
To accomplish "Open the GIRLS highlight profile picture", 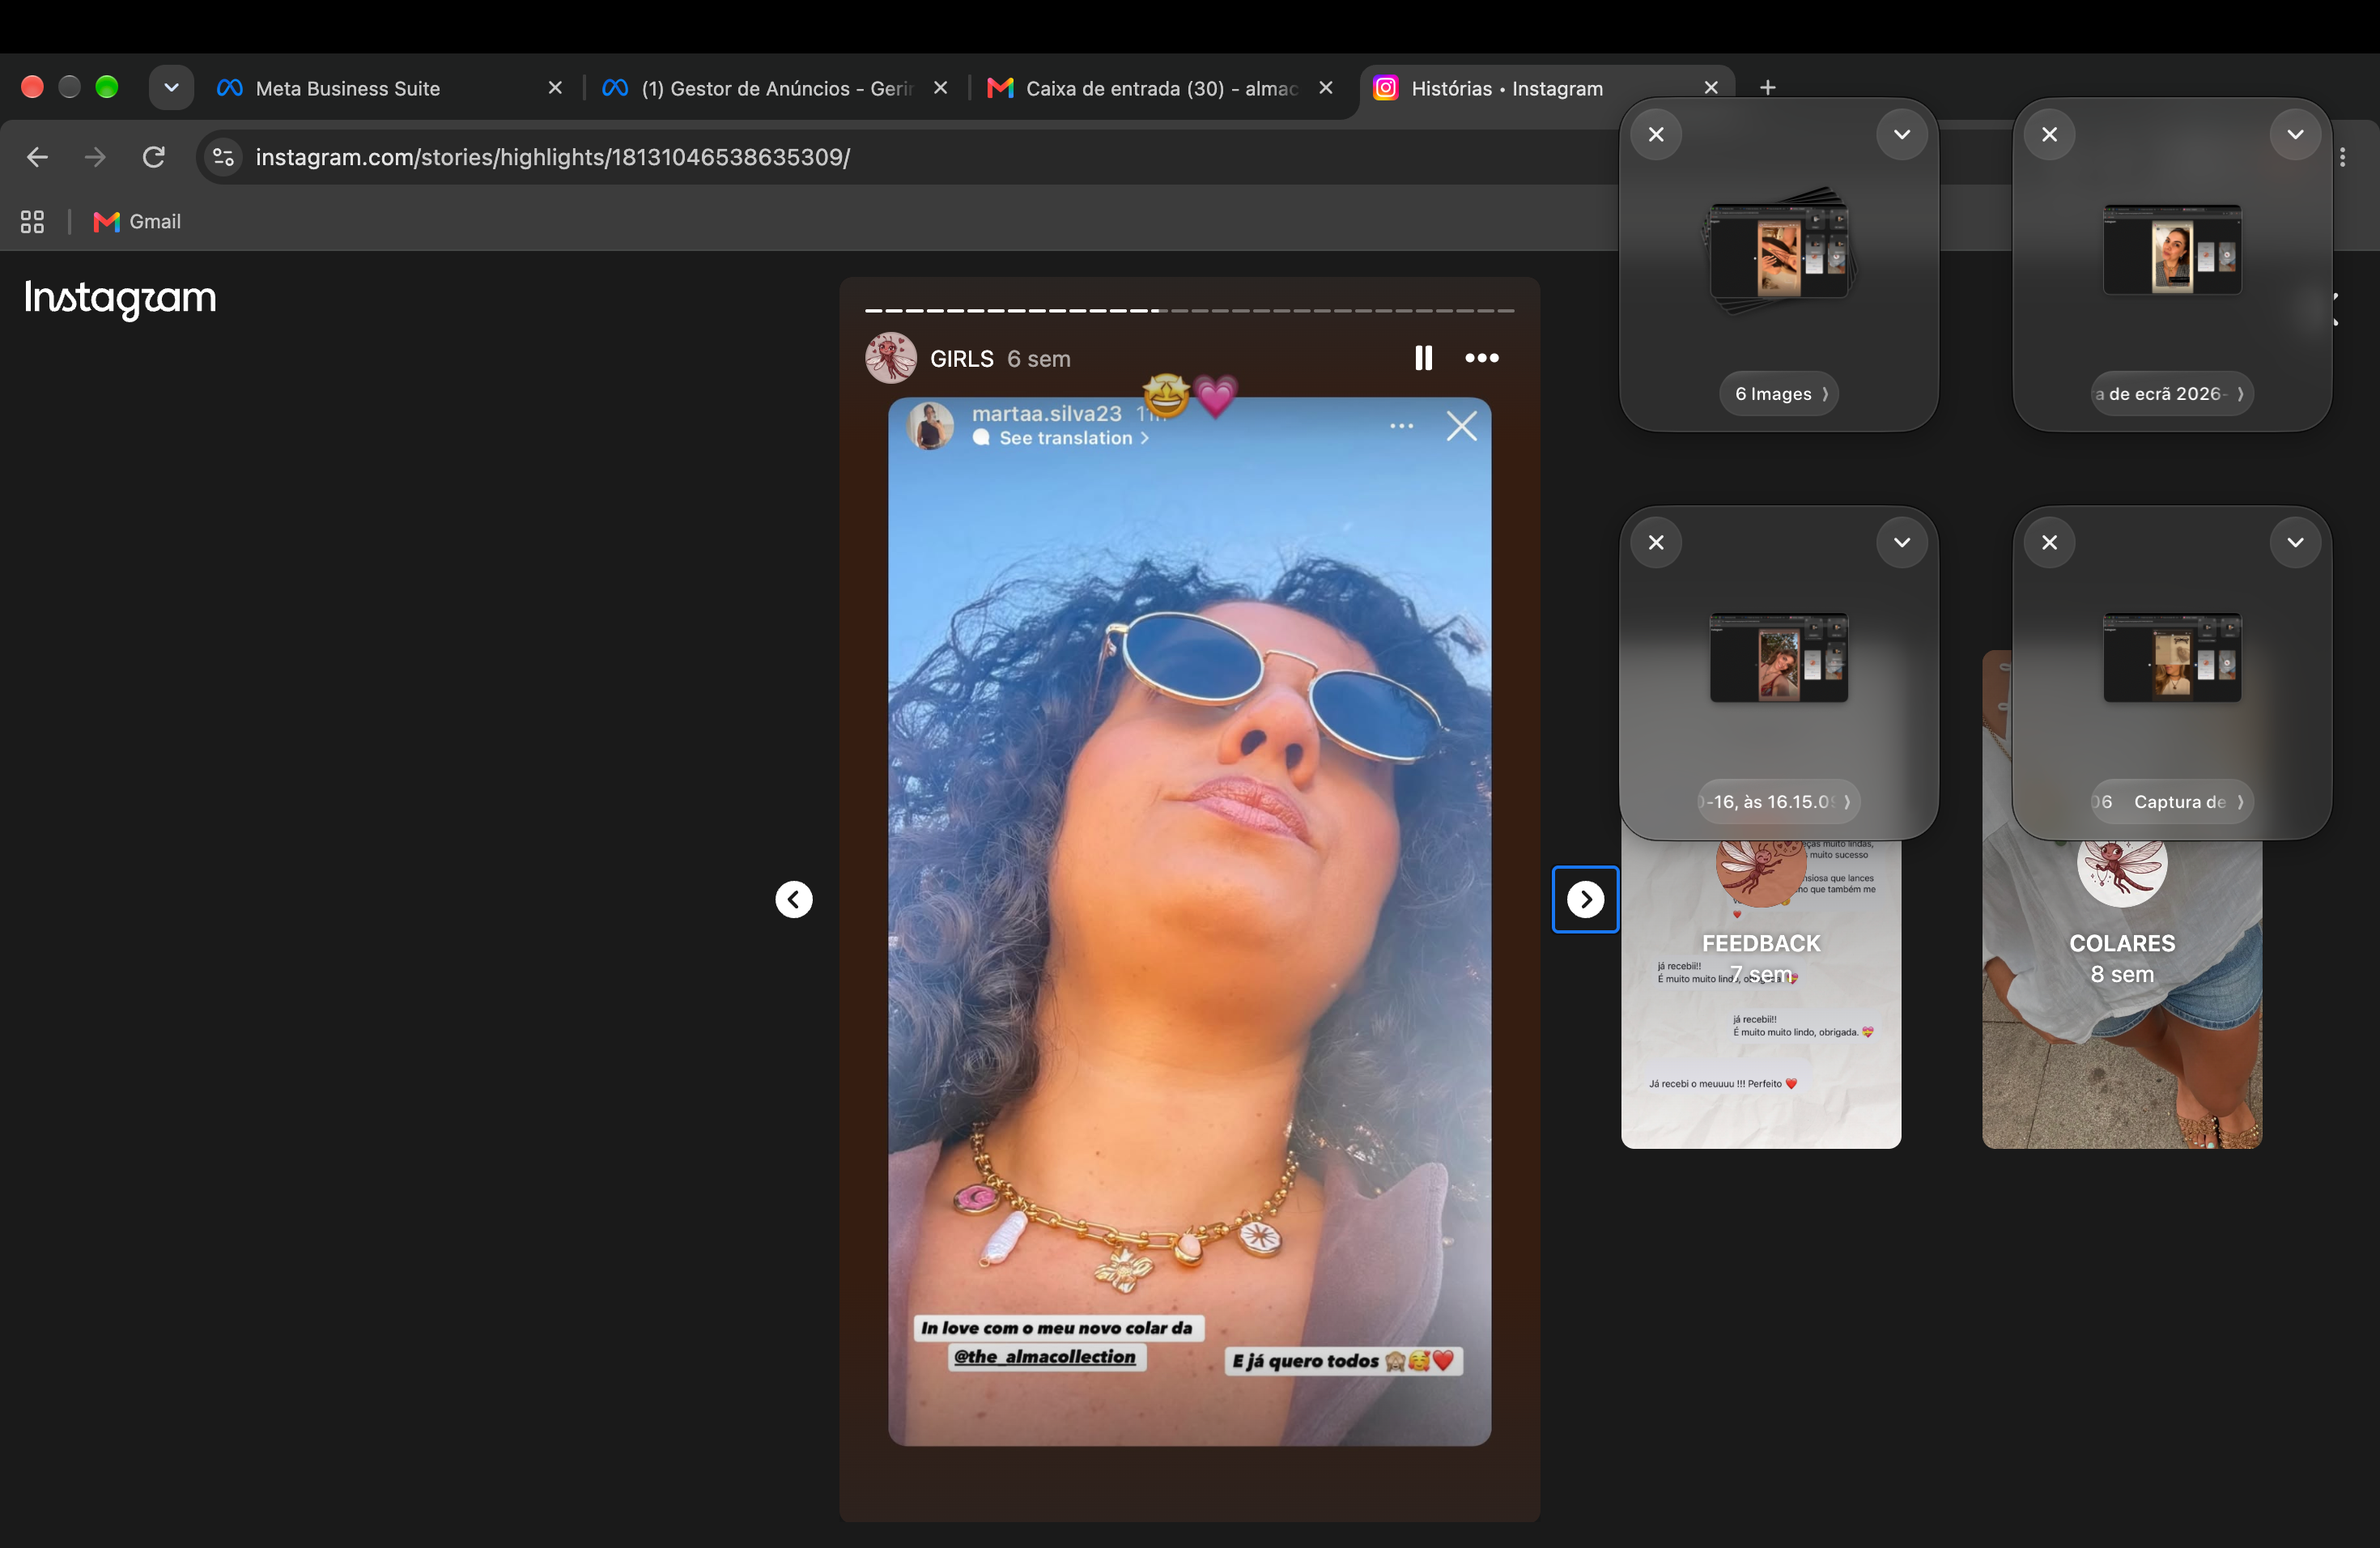I will click(x=890, y=358).
